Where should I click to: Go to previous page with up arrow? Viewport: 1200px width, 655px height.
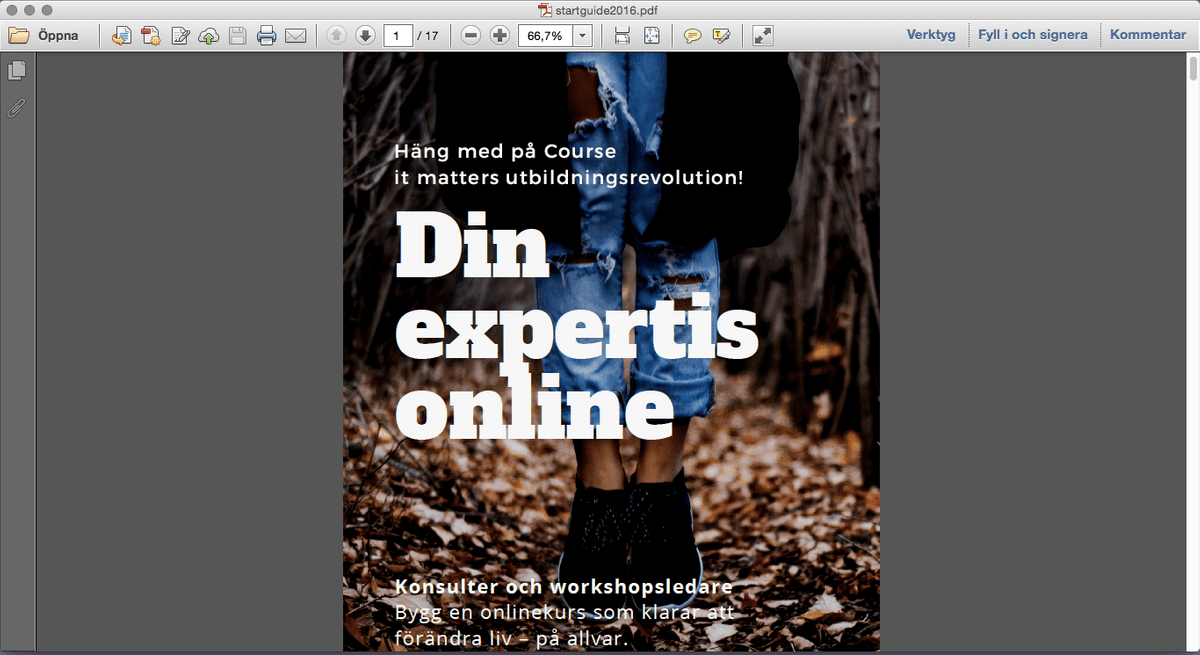point(337,36)
